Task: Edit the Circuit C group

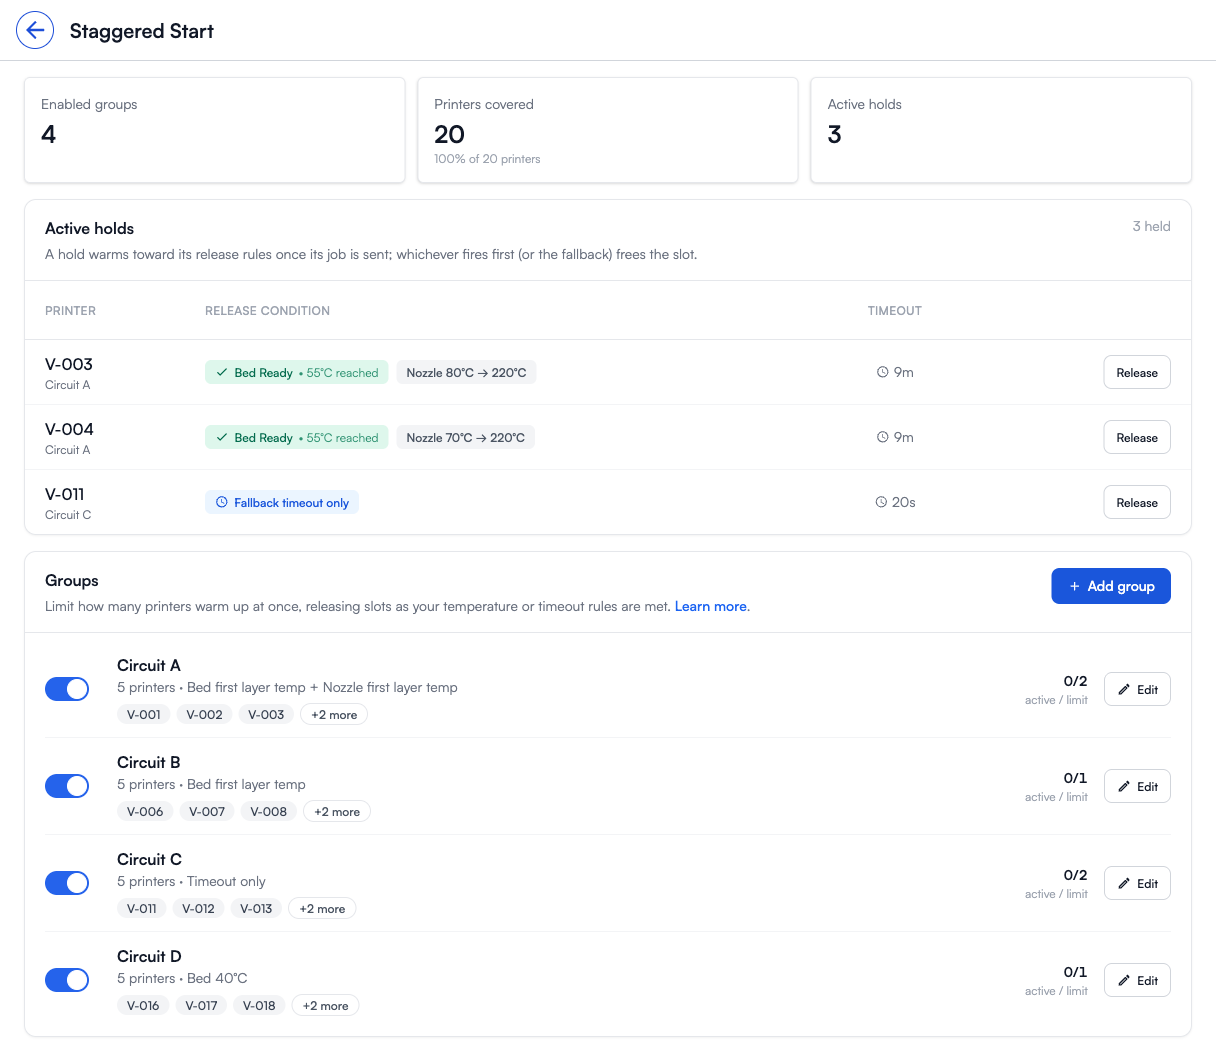Action: coord(1137,883)
